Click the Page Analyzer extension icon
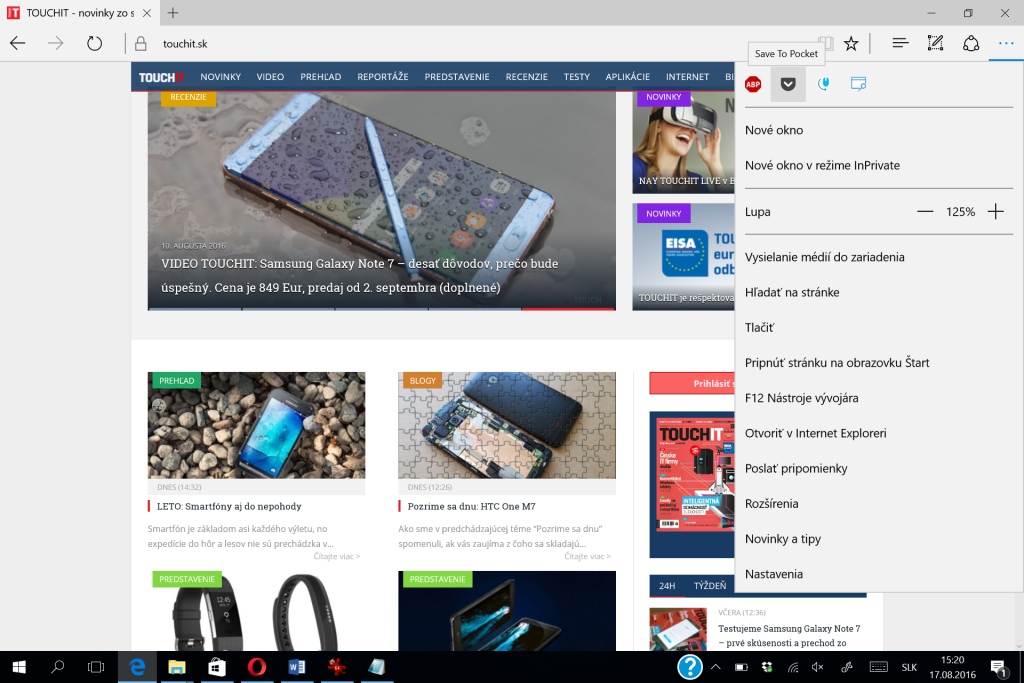The width and height of the screenshot is (1024, 683). [x=858, y=84]
